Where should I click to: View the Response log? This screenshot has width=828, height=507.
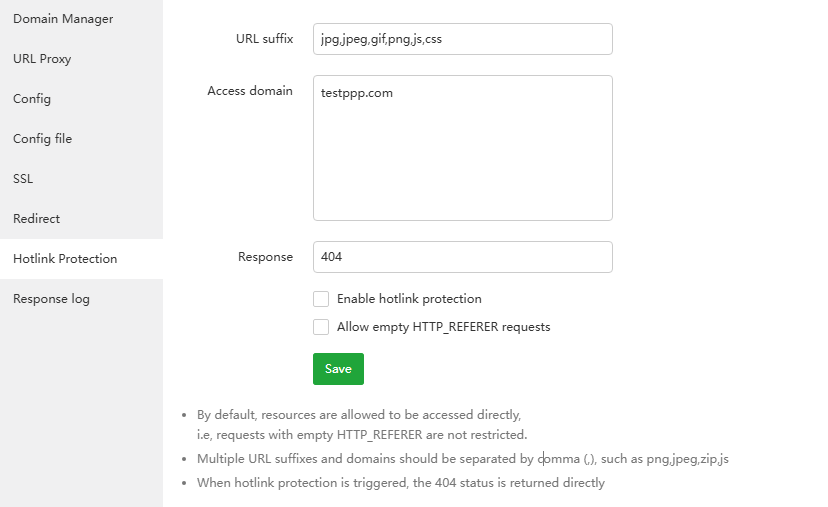click(x=51, y=299)
